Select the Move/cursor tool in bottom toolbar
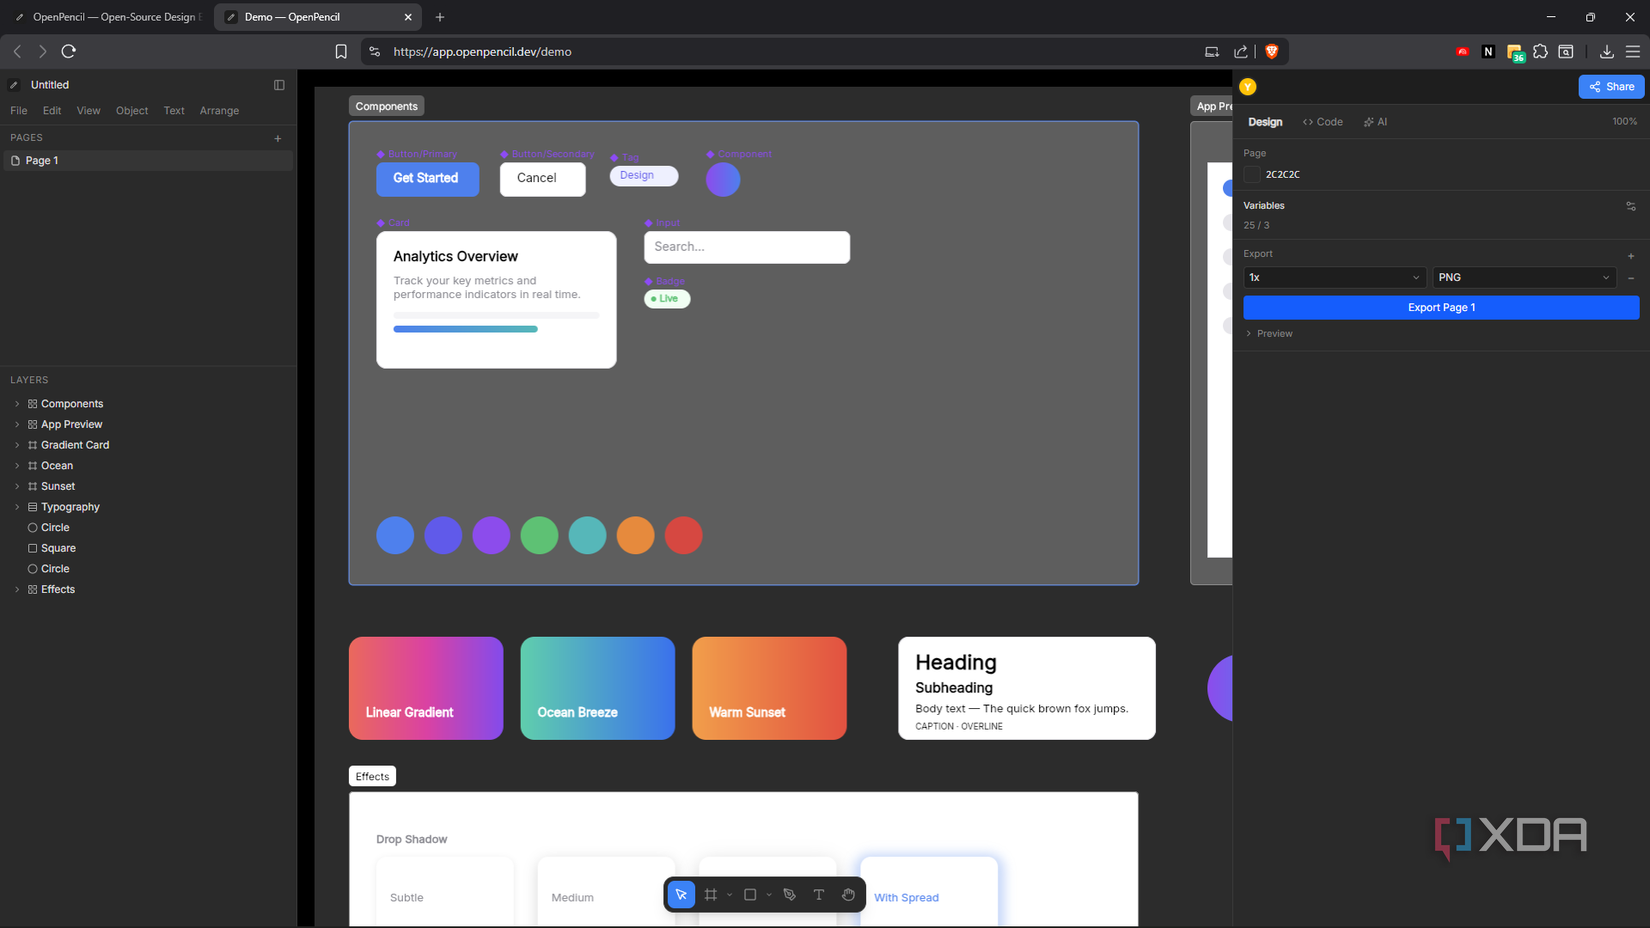Screen dimensions: 1650x928 681,894
